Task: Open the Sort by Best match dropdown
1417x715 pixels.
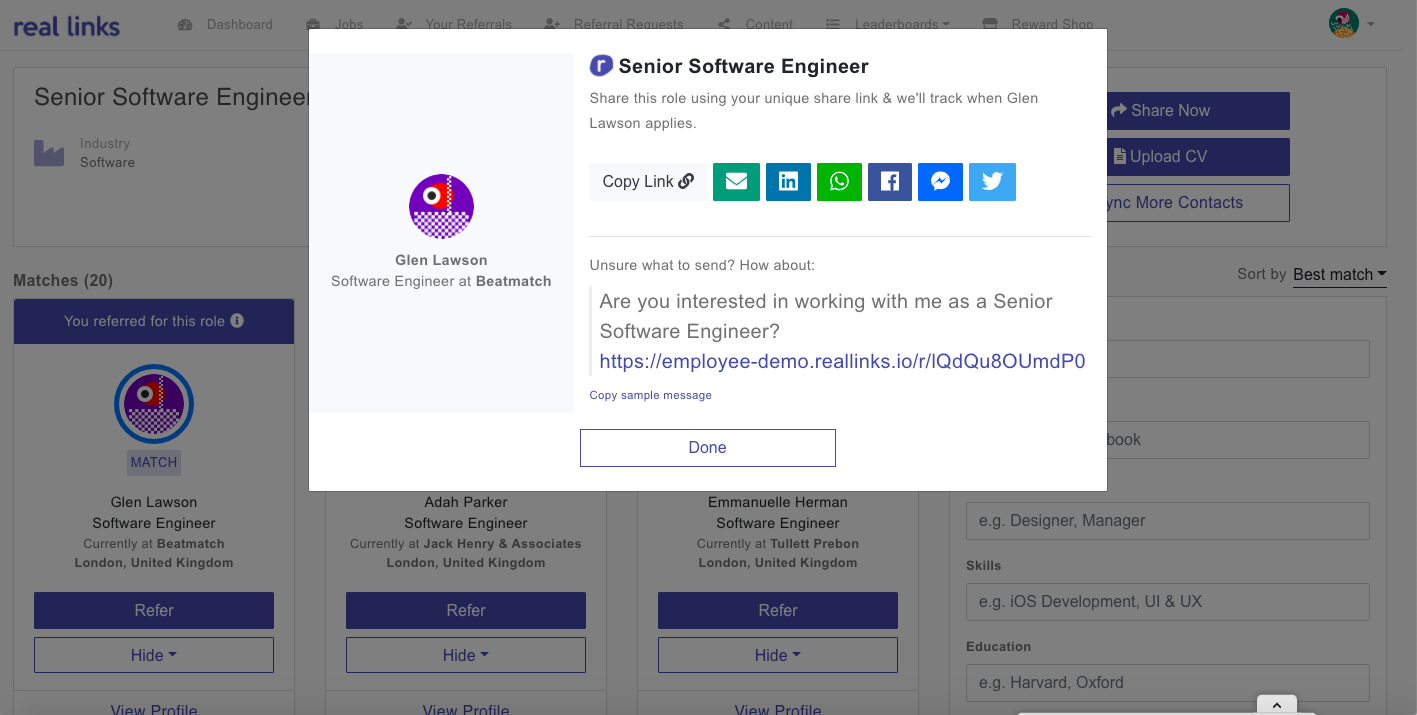Action: tap(1339, 274)
